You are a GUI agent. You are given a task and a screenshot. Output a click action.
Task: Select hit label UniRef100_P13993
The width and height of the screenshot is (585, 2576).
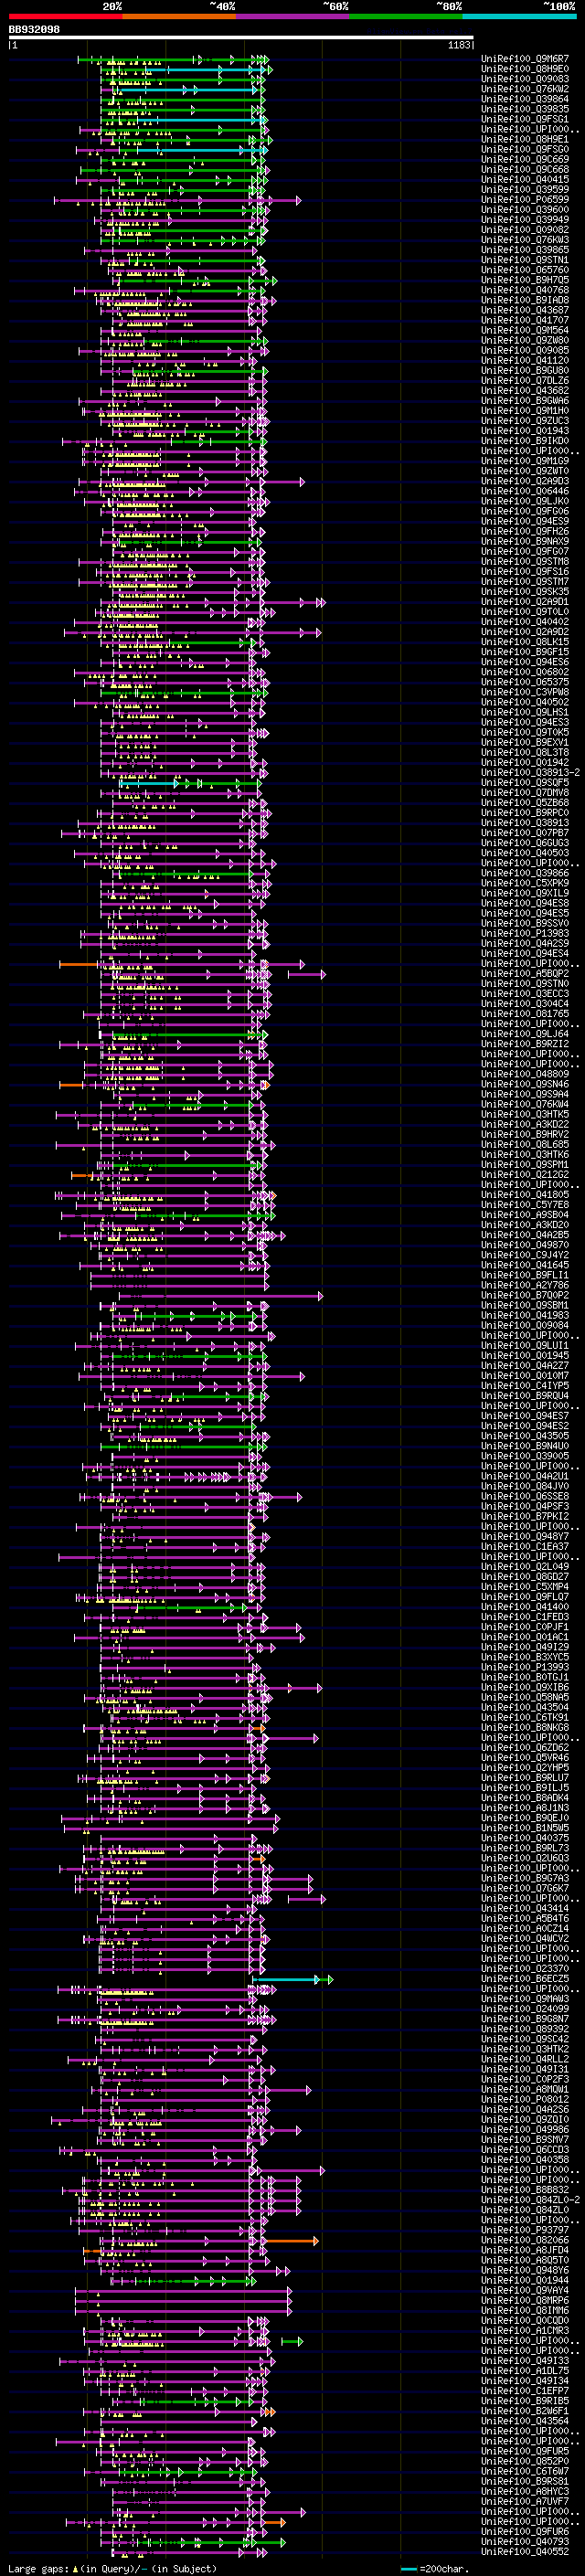point(525,1667)
